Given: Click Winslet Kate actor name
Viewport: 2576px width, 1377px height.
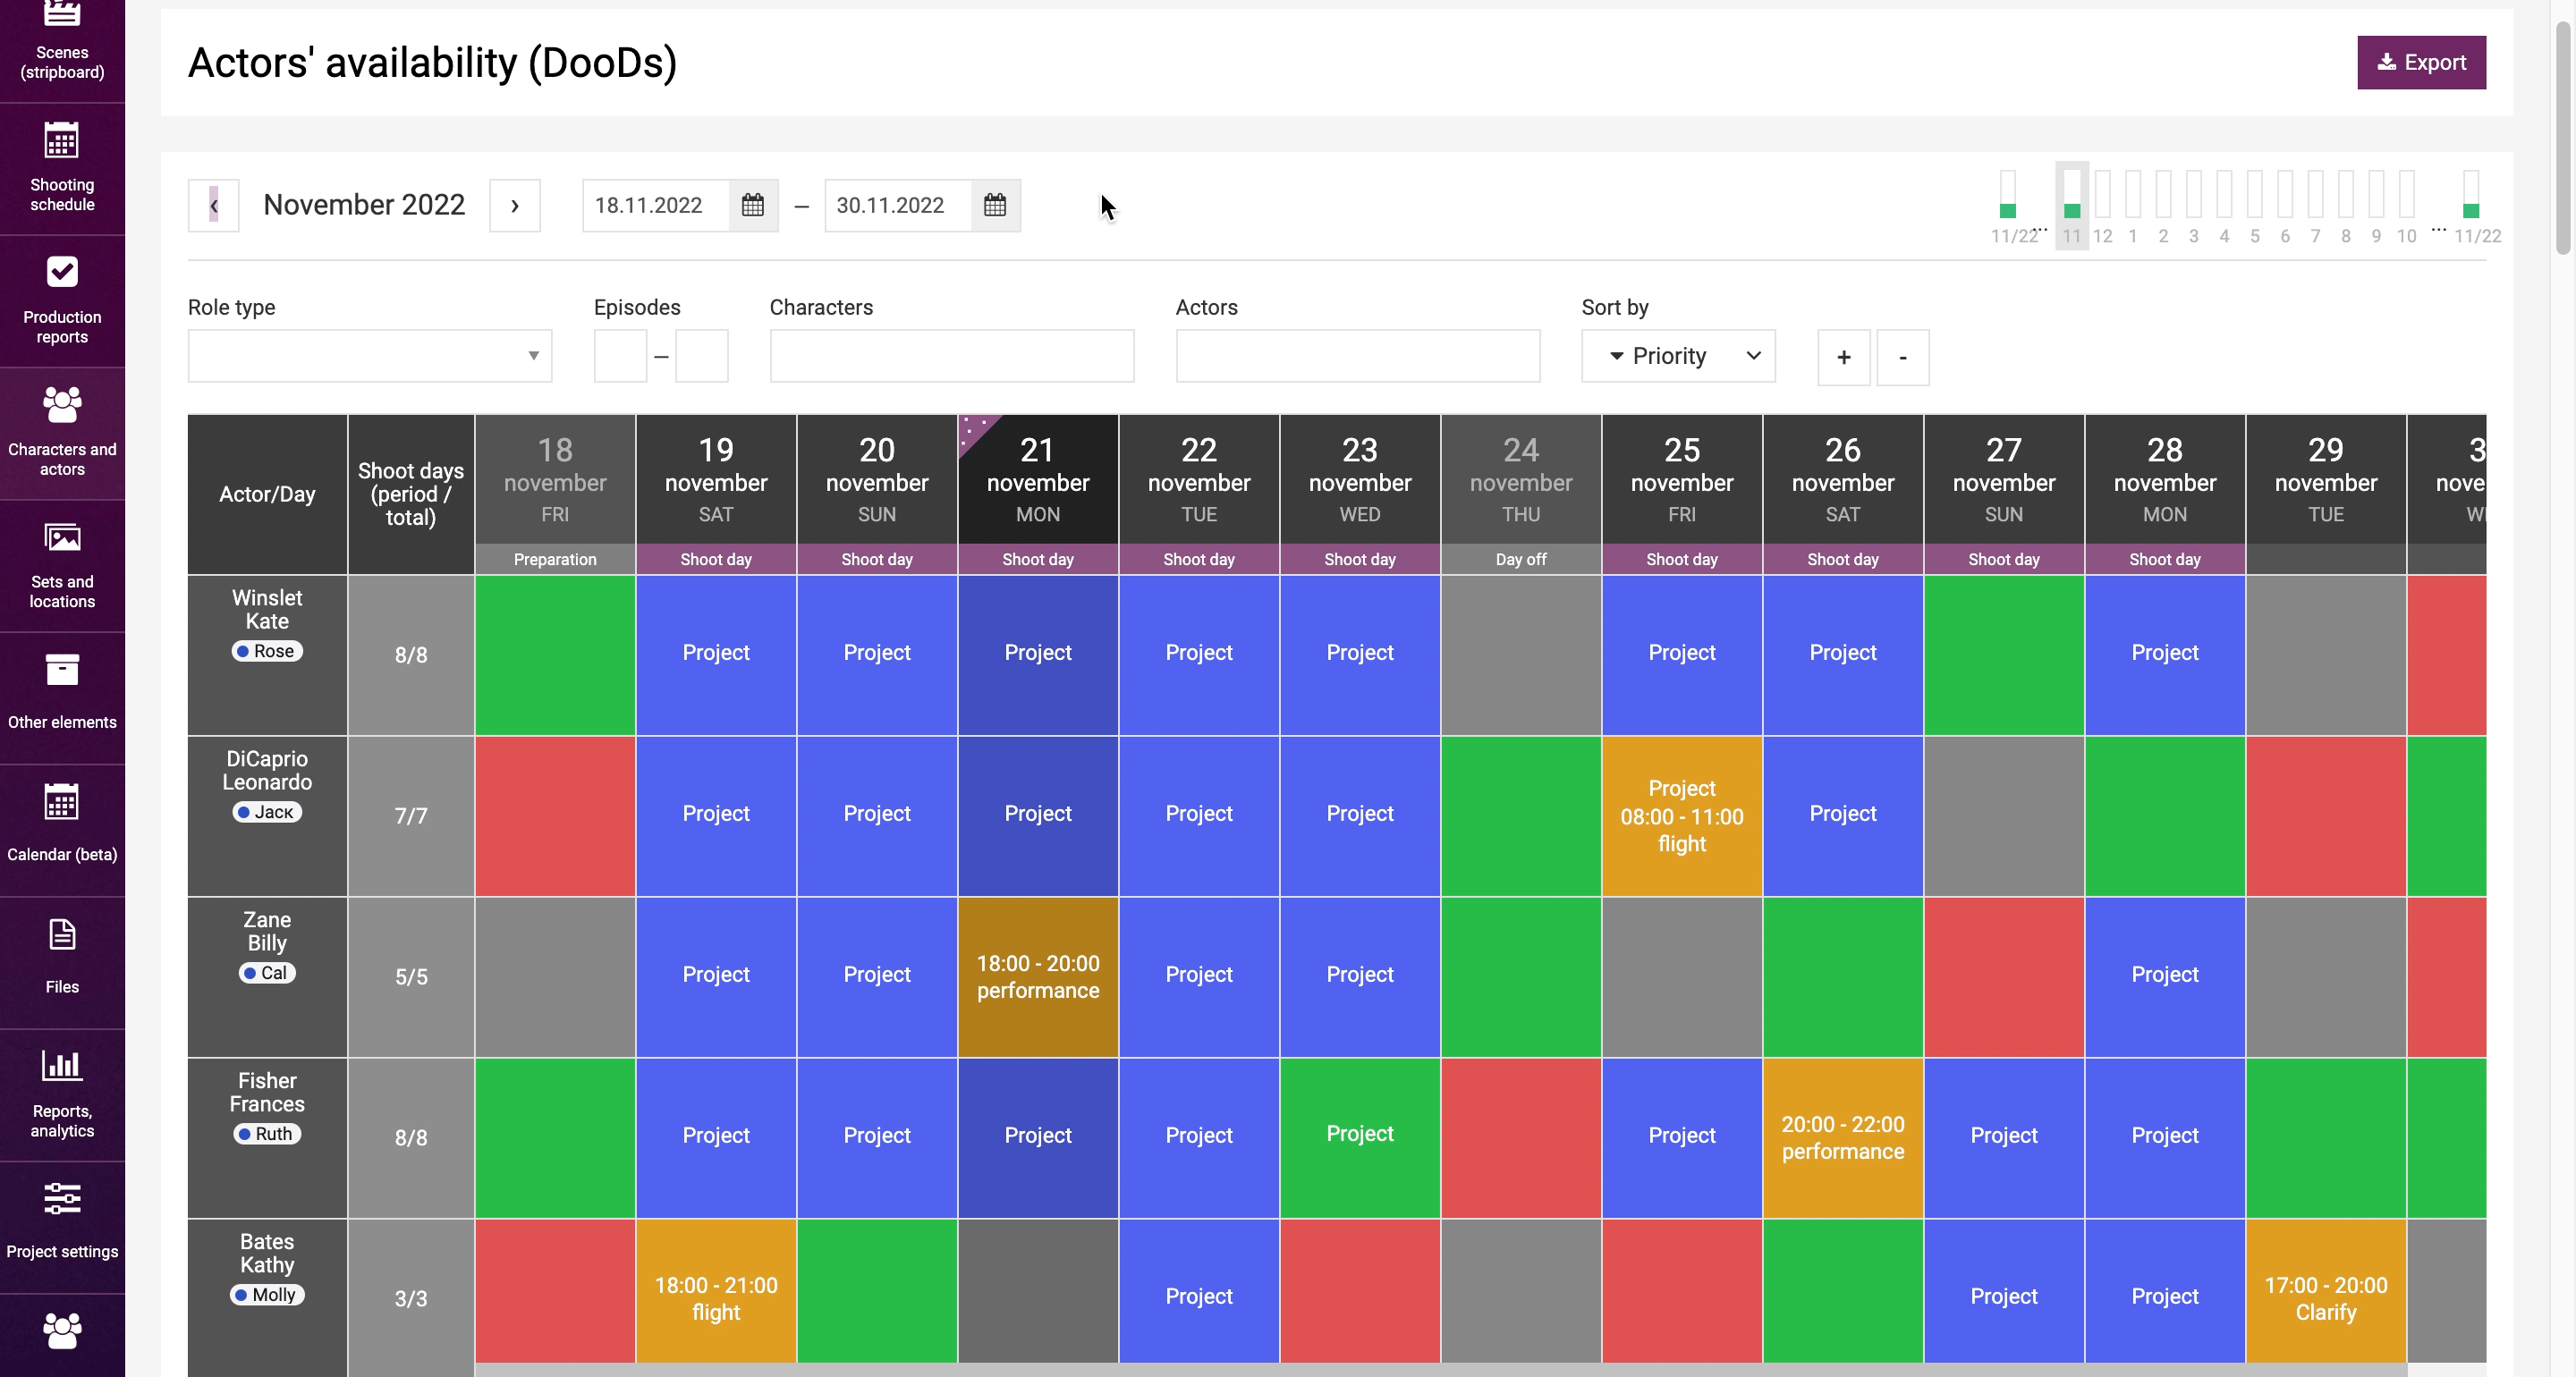Looking at the screenshot, I should [x=267, y=609].
